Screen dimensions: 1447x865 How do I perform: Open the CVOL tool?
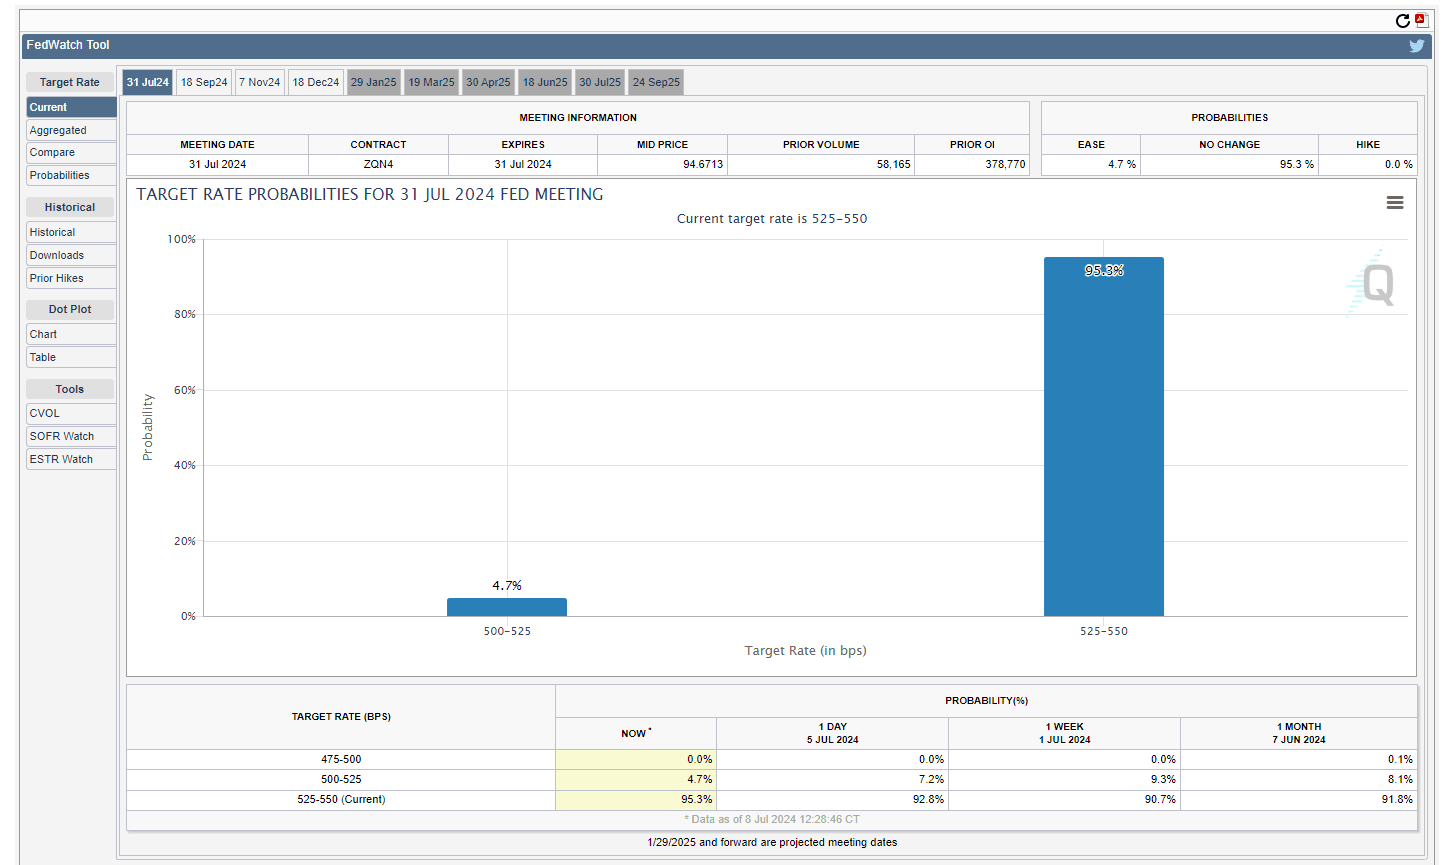click(x=44, y=414)
